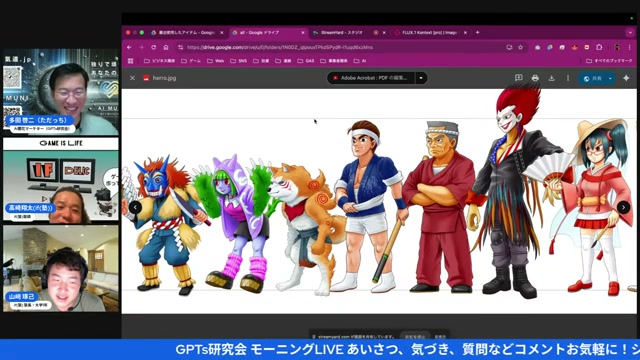Select 山崎 participant video tile at bottom

pos(61,269)
